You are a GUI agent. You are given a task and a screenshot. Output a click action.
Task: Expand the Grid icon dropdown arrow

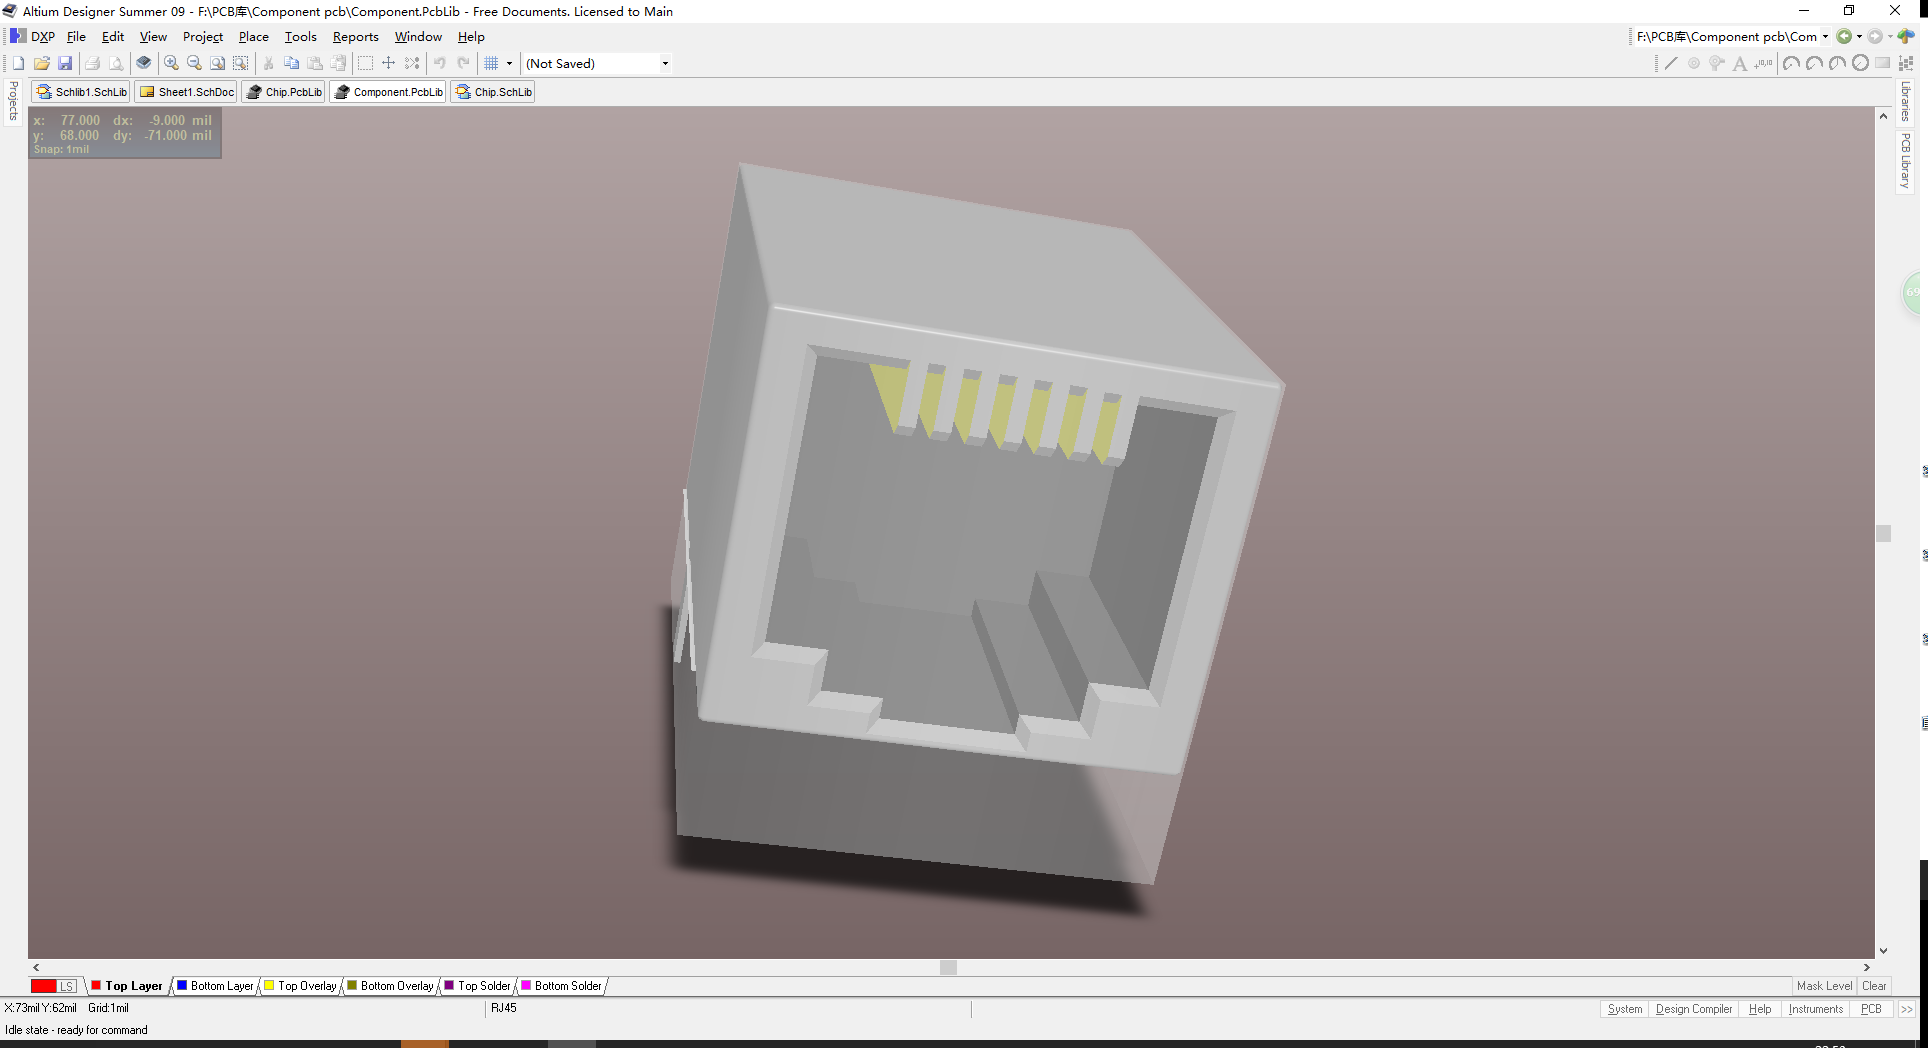point(509,63)
